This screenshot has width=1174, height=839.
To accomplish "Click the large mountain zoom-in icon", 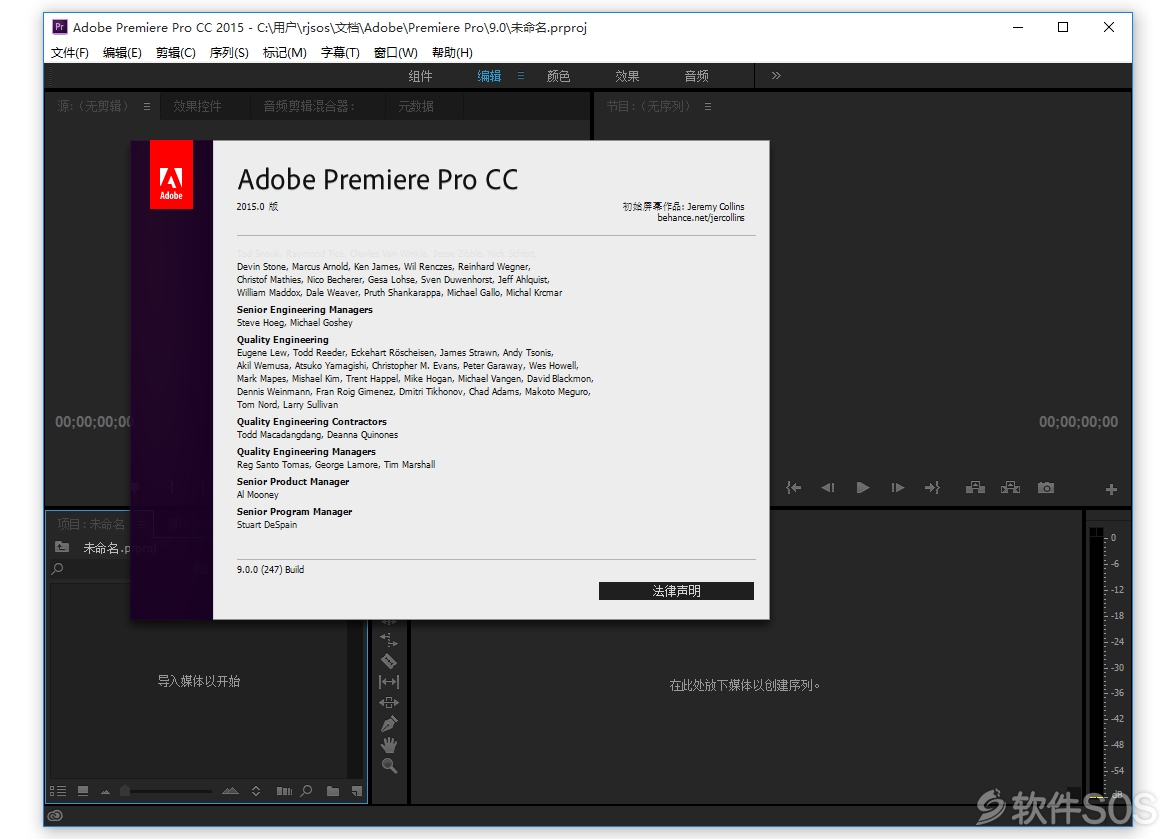I will (231, 791).
